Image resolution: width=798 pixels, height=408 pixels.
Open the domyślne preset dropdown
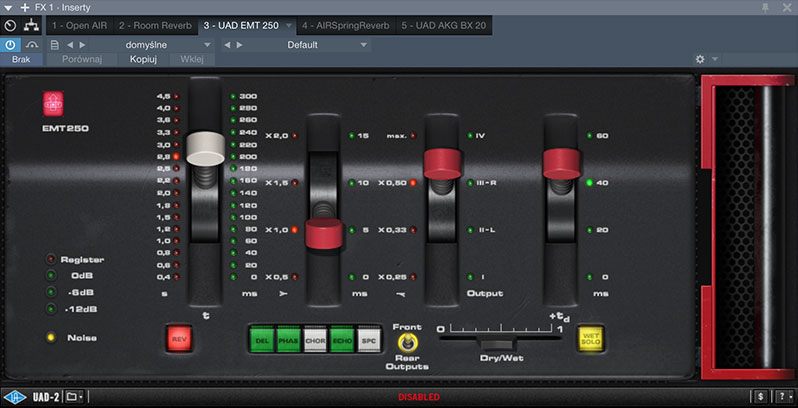[x=209, y=45]
